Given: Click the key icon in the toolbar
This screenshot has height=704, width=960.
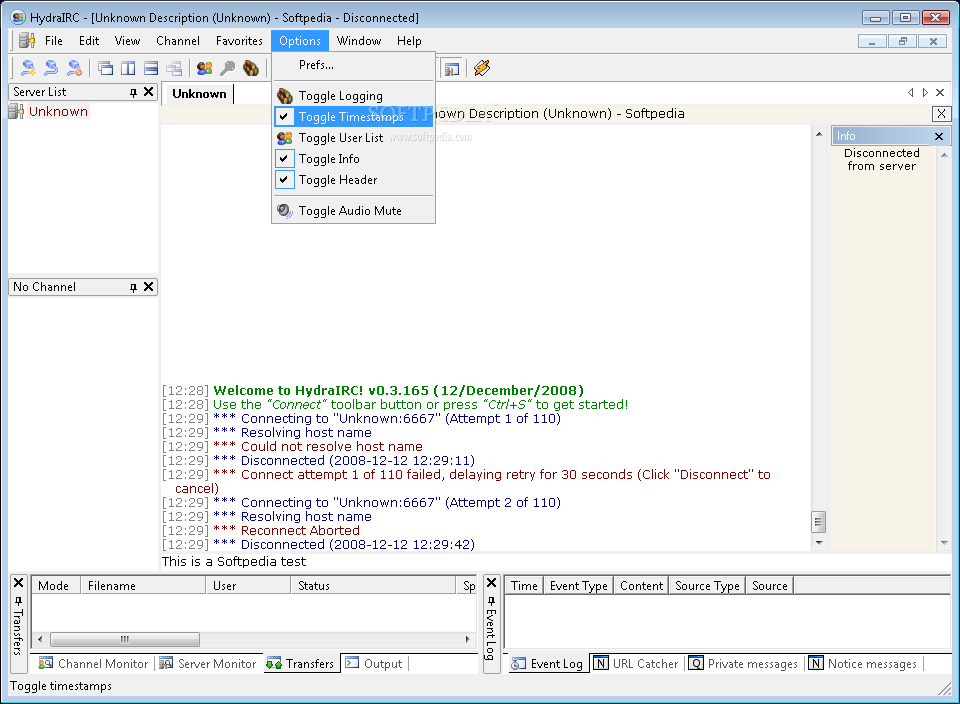Looking at the screenshot, I should (x=227, y=68).
